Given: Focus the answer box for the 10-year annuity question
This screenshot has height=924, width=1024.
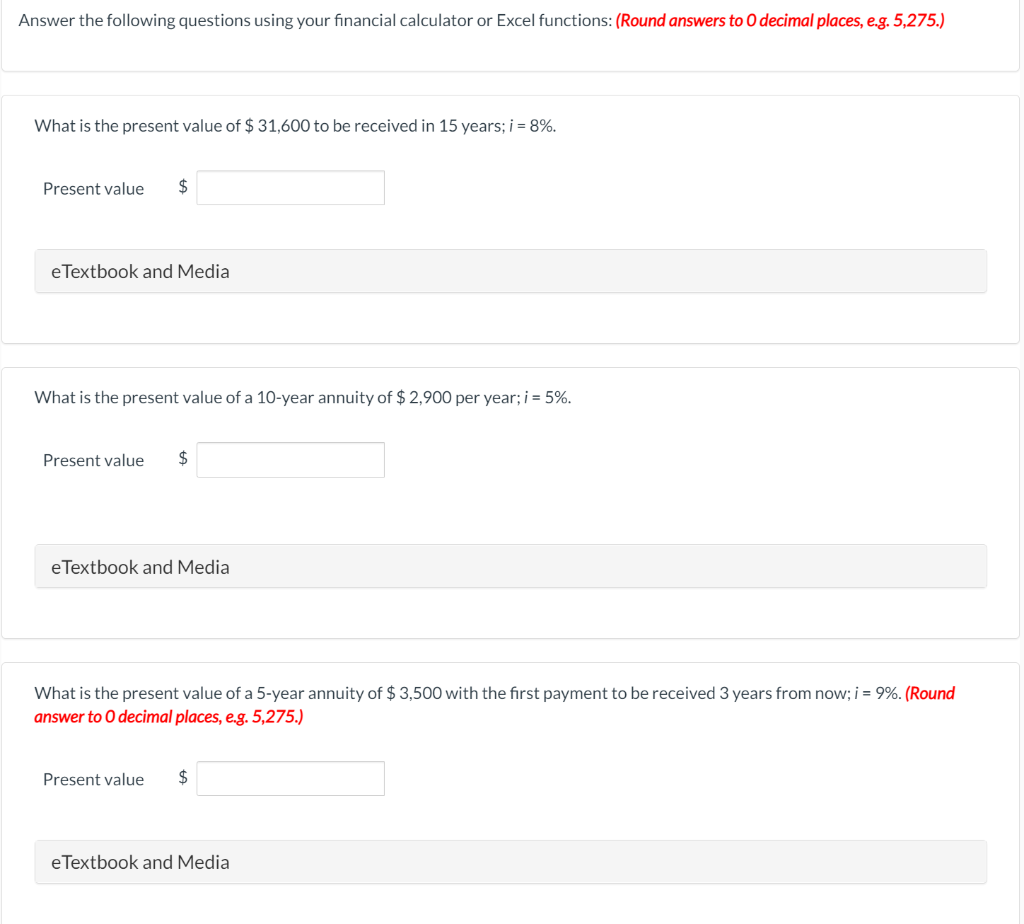Looking at the screenshot, I should 290,459.
